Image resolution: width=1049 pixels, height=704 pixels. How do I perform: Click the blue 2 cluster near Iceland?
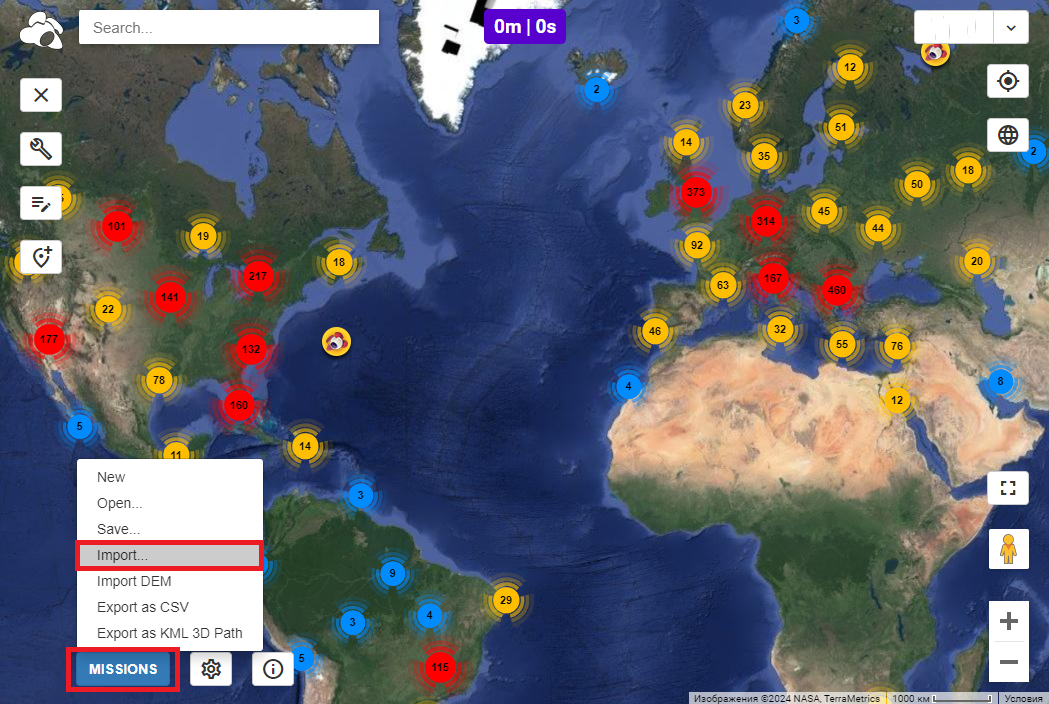(596, 89)
